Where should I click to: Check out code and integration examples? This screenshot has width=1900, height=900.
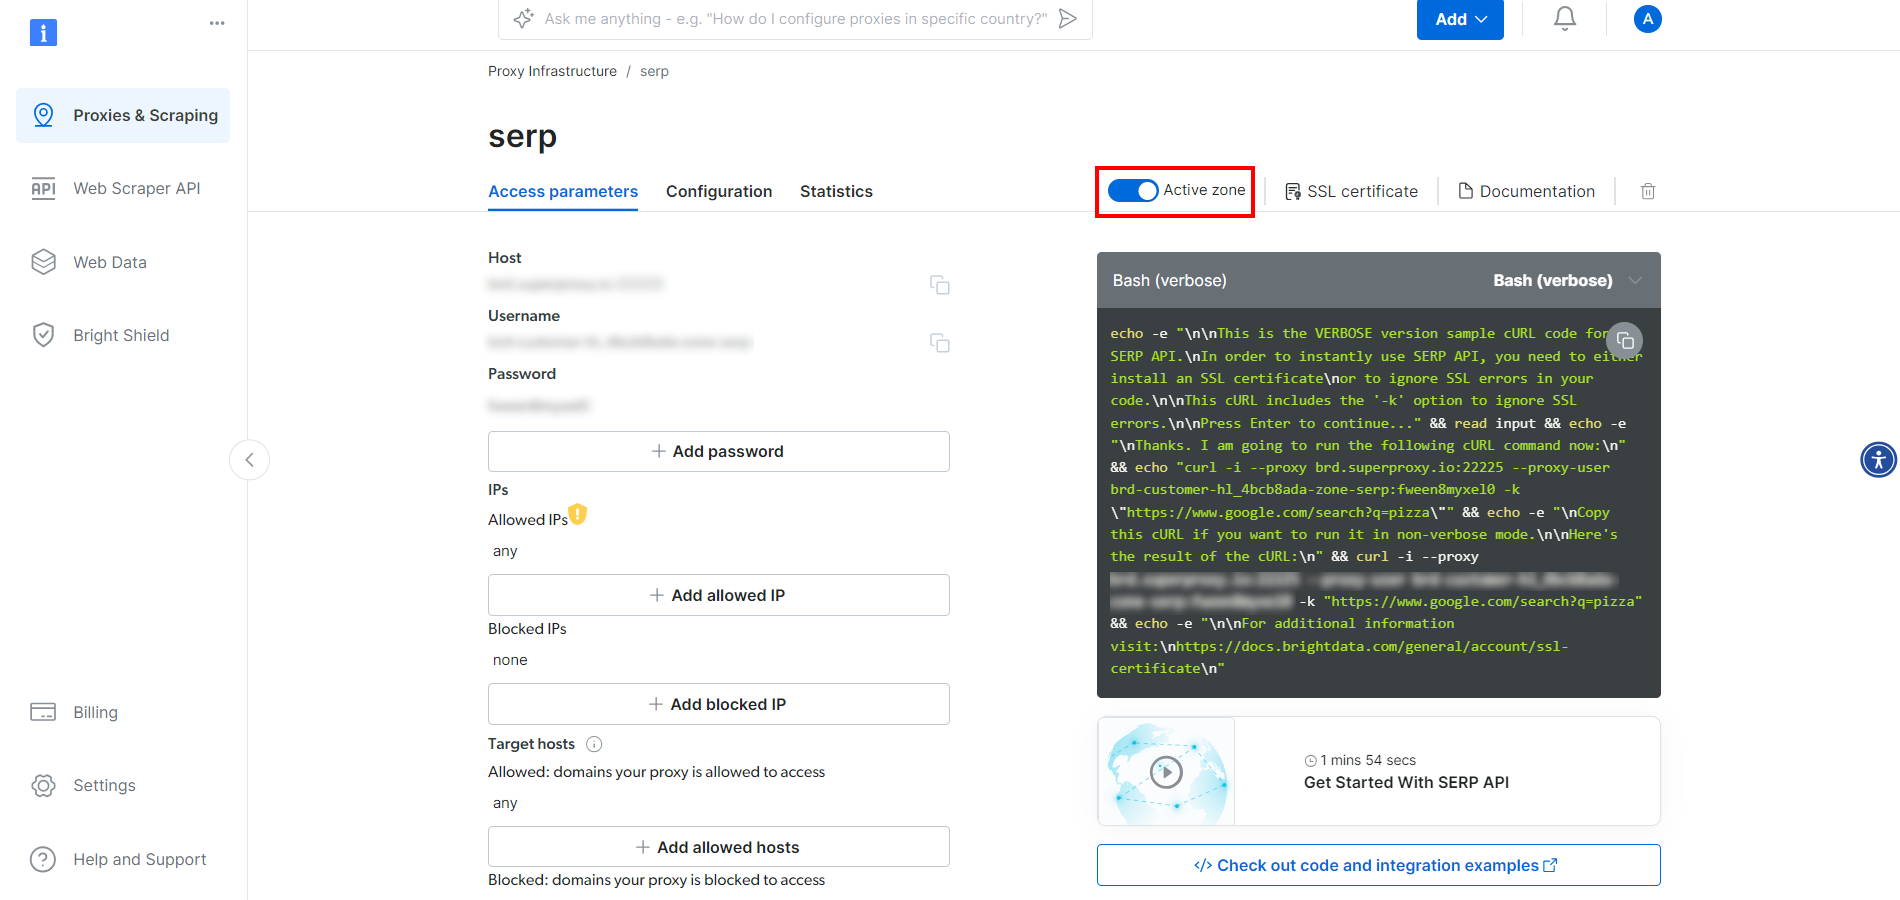[x=1377, y=865]
